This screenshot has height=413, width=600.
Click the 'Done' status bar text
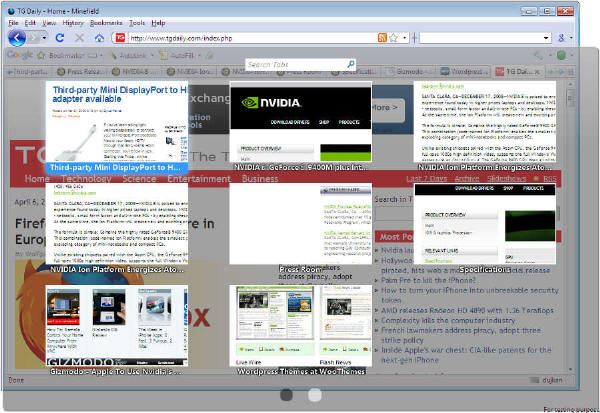coord(16,380)
